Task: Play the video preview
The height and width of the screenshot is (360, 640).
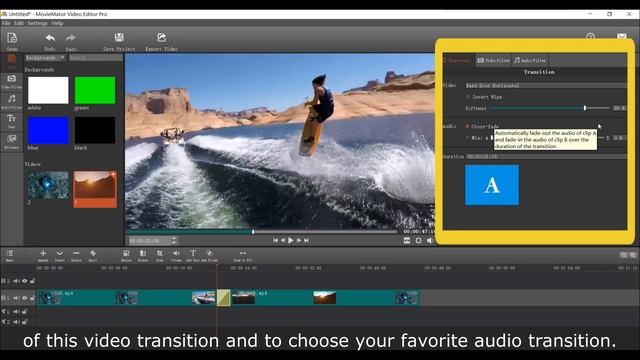Action: (x=291, y=240)
